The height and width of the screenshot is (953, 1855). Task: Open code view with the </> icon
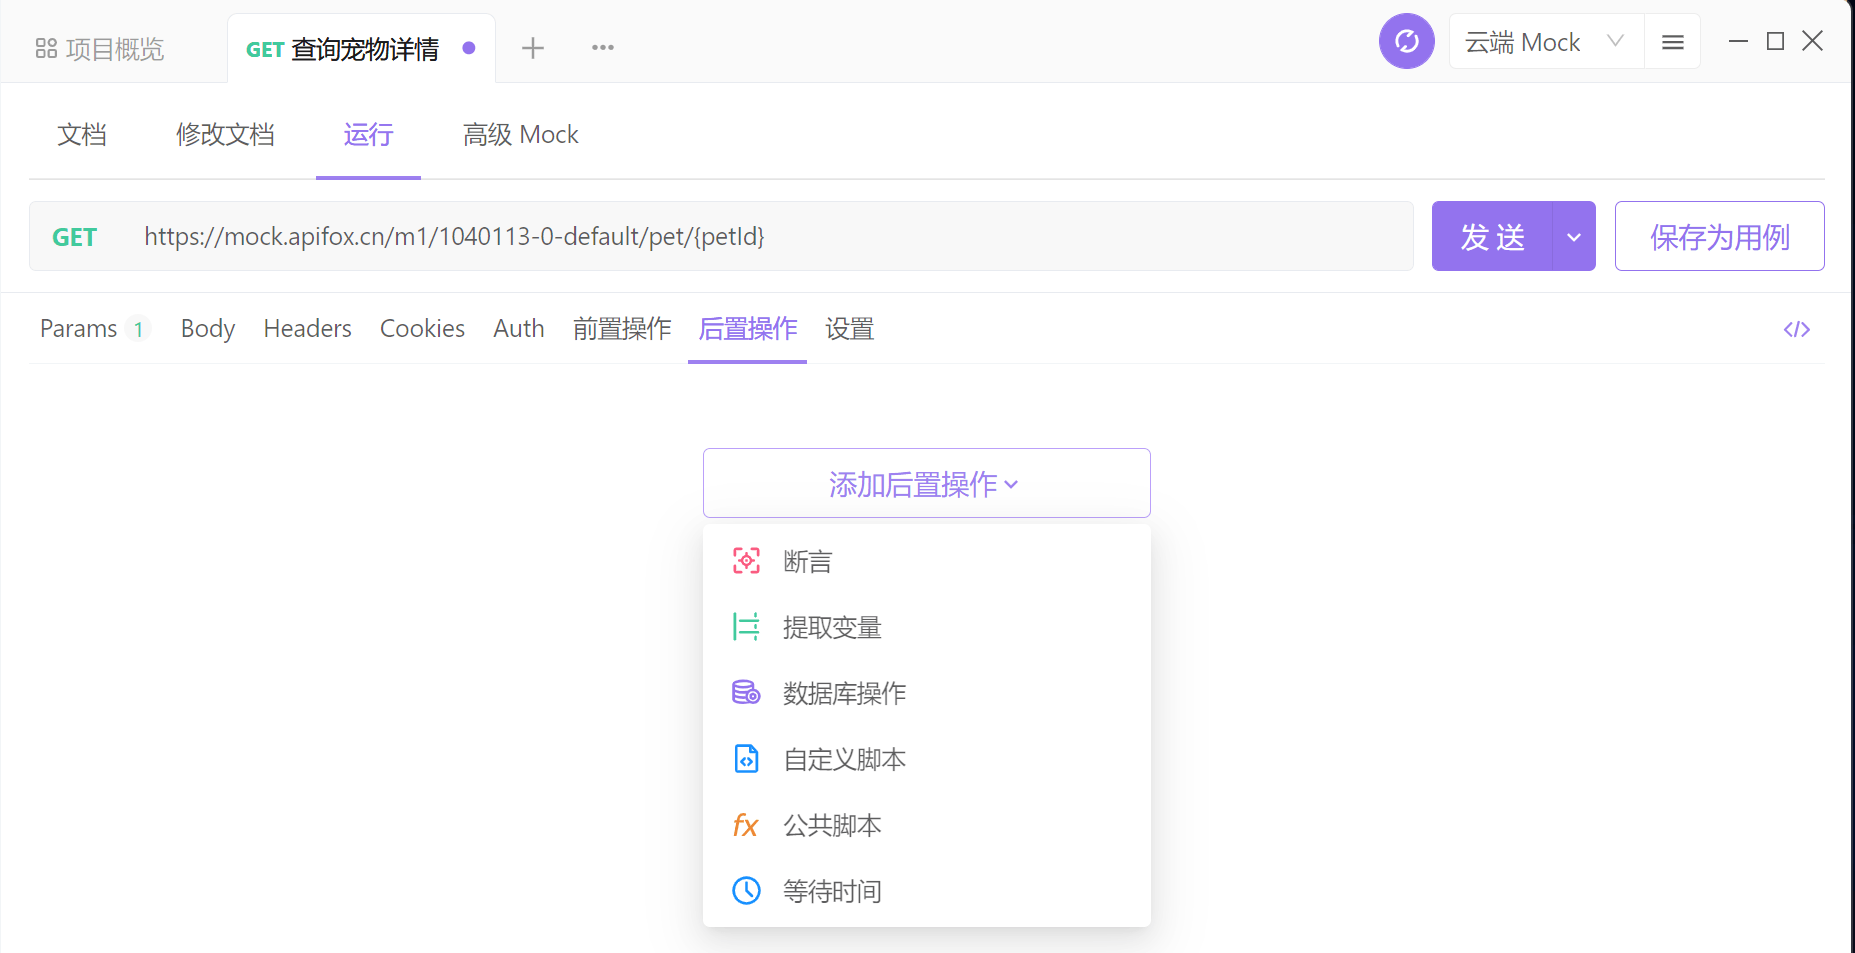1797,328
